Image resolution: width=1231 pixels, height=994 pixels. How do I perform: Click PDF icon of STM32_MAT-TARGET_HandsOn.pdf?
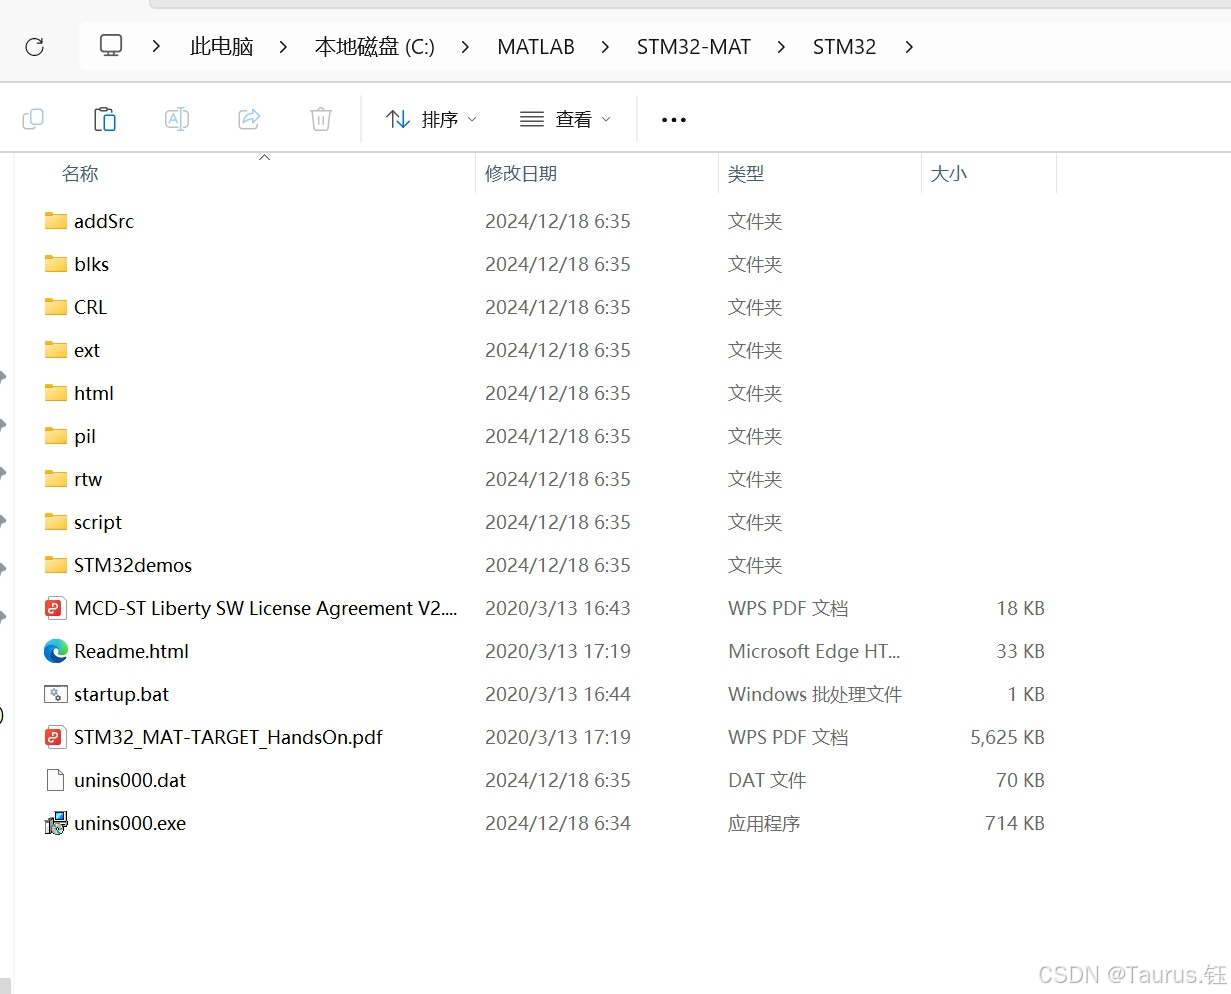[55, 737]
